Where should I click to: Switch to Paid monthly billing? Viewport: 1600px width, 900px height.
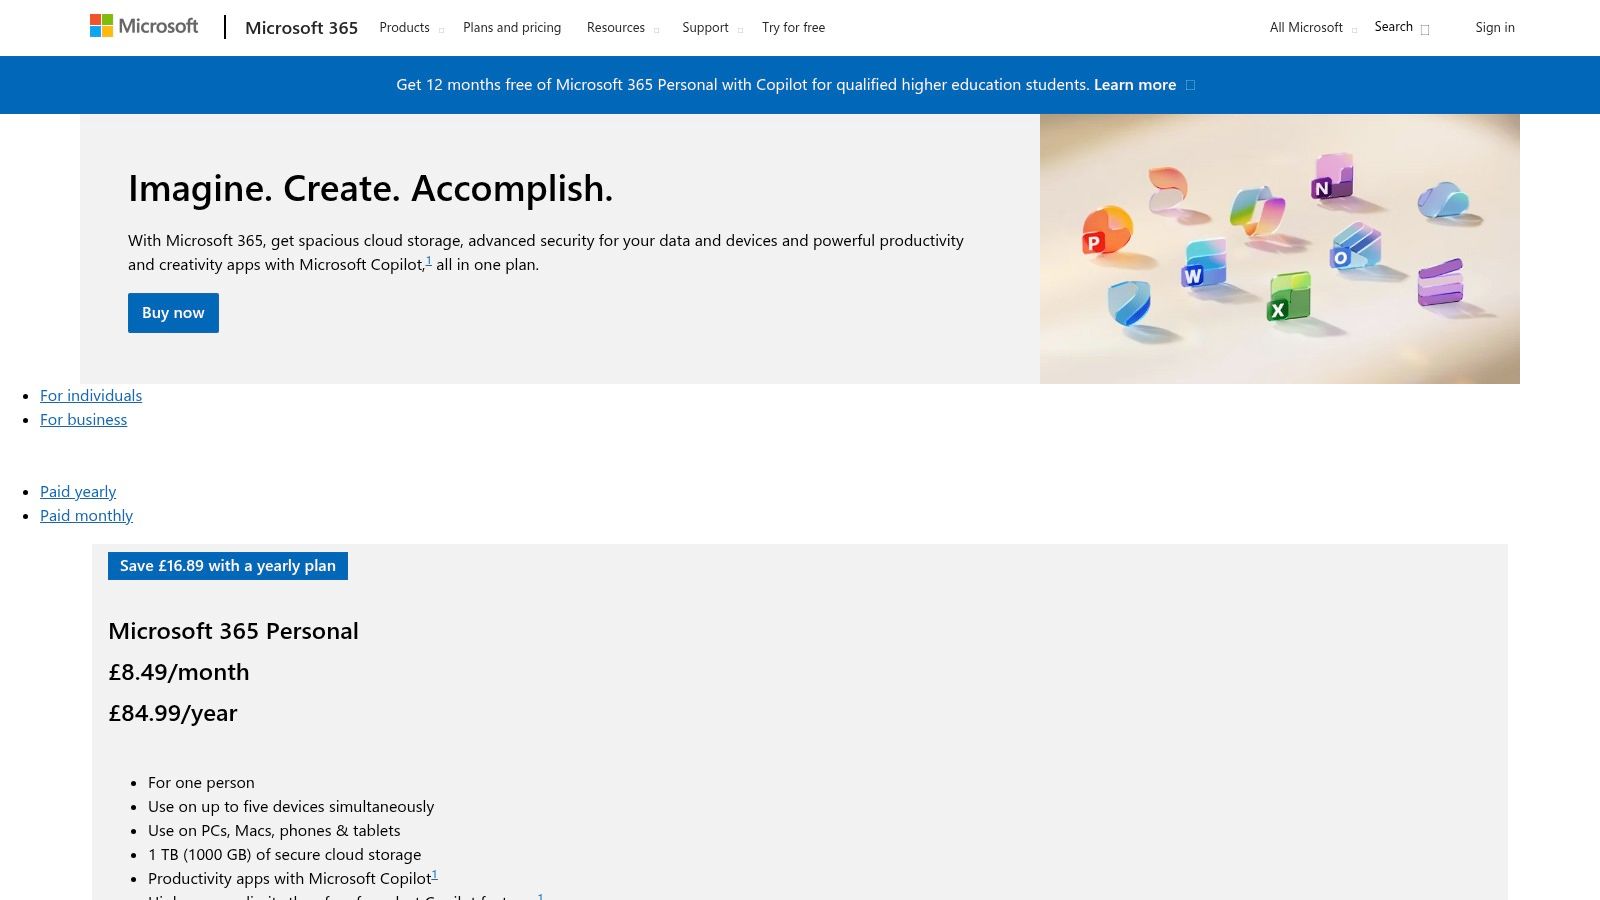[86, 515]
